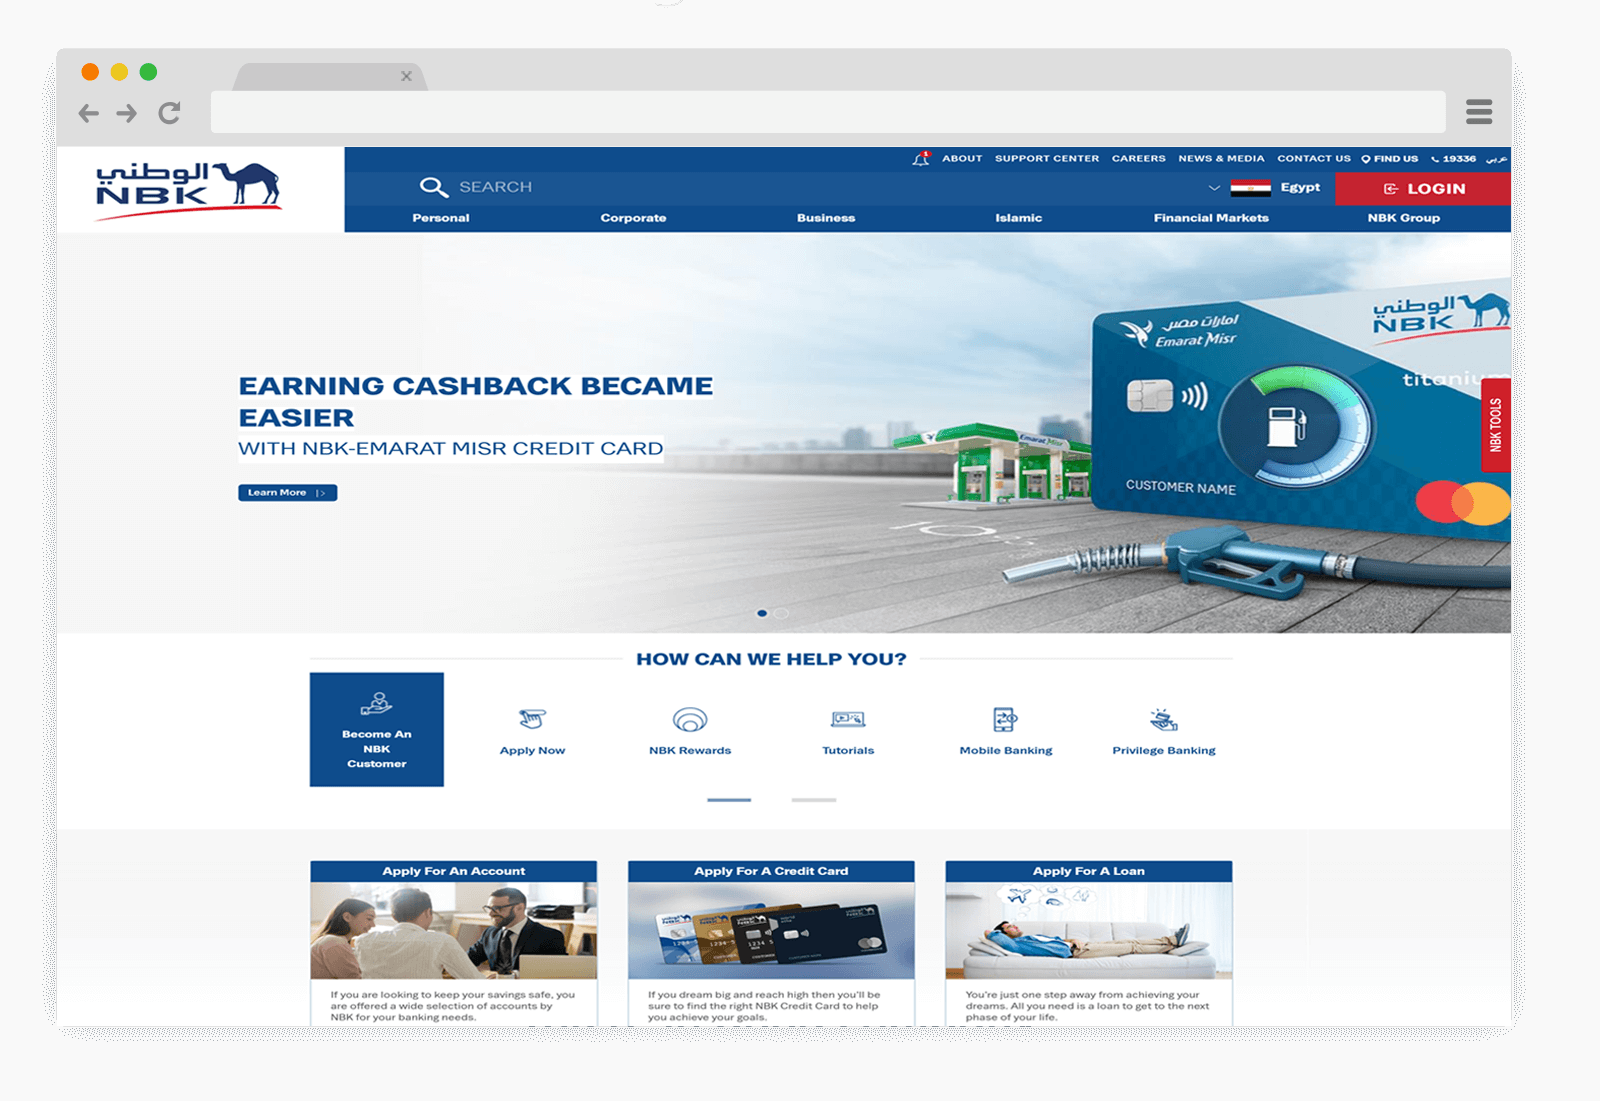Click the browser back arrow
The height and width of the screenshot is (1101, 1600).
[89, 113]
